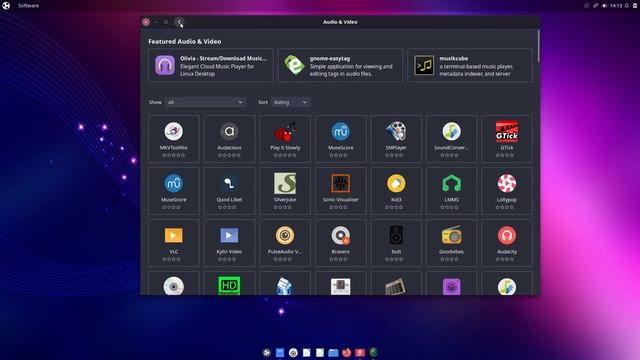Open the Audacious app tile
640x360 pixels.
click(x=229, y=139)
